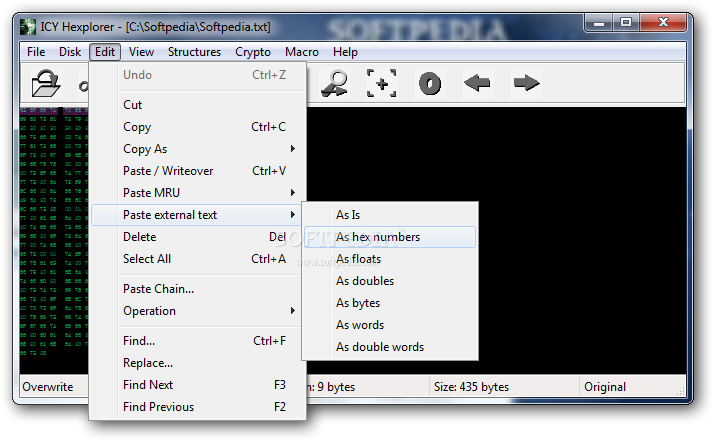Viewport: 714px width, 441px height.
Task: Click the open file folder icon
Action: click(x=46, y=83)
